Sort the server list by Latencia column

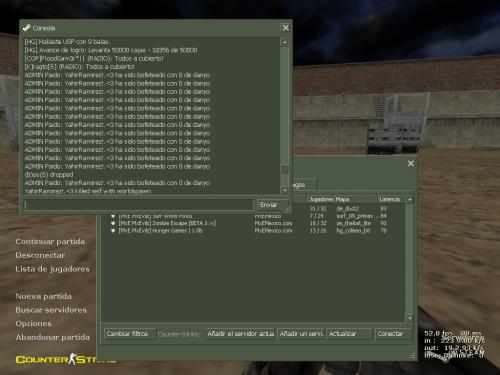pos(389,199)
